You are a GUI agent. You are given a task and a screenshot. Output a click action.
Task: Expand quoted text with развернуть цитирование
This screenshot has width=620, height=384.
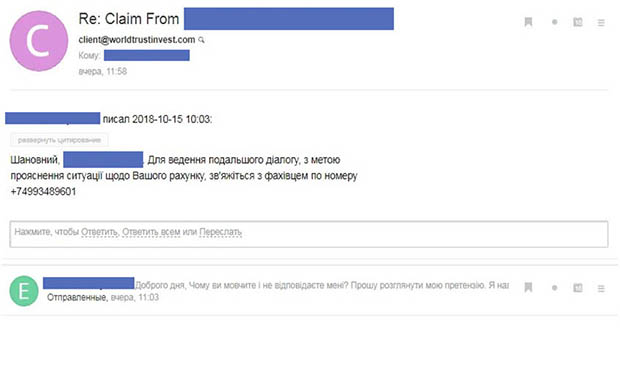coord(59,140)
